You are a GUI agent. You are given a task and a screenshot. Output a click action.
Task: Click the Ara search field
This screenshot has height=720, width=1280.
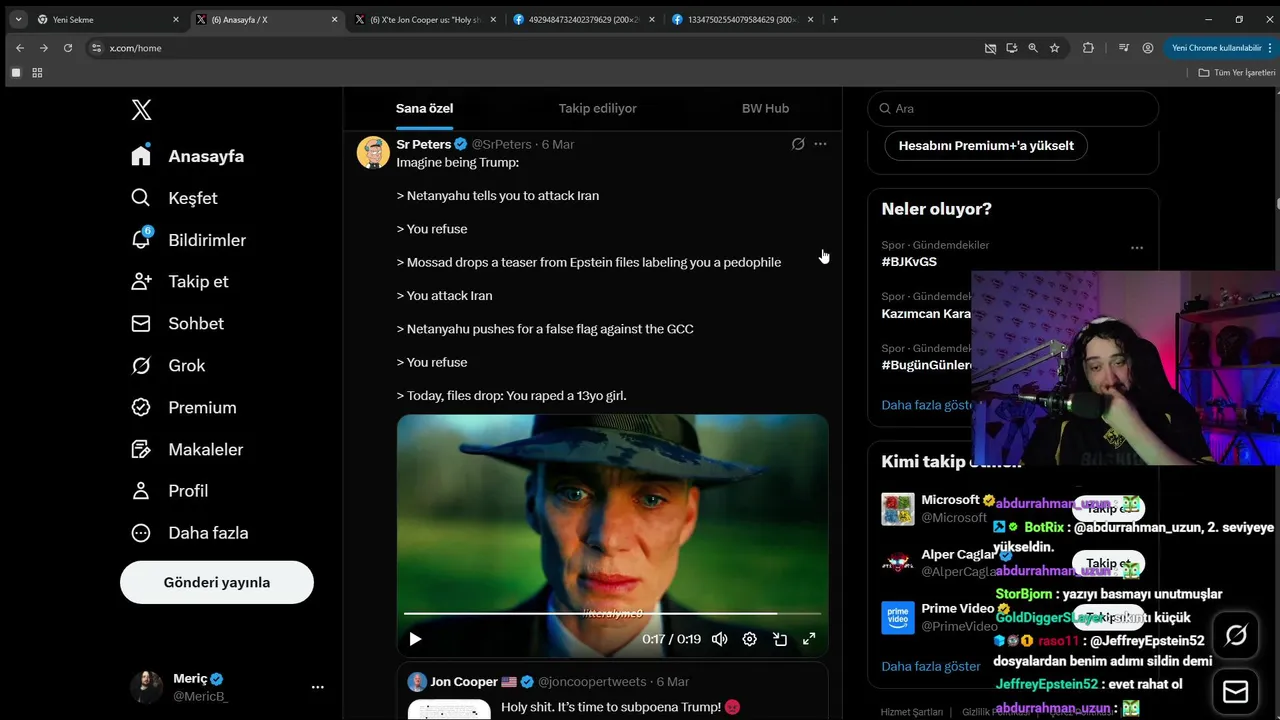(1013, 108)
